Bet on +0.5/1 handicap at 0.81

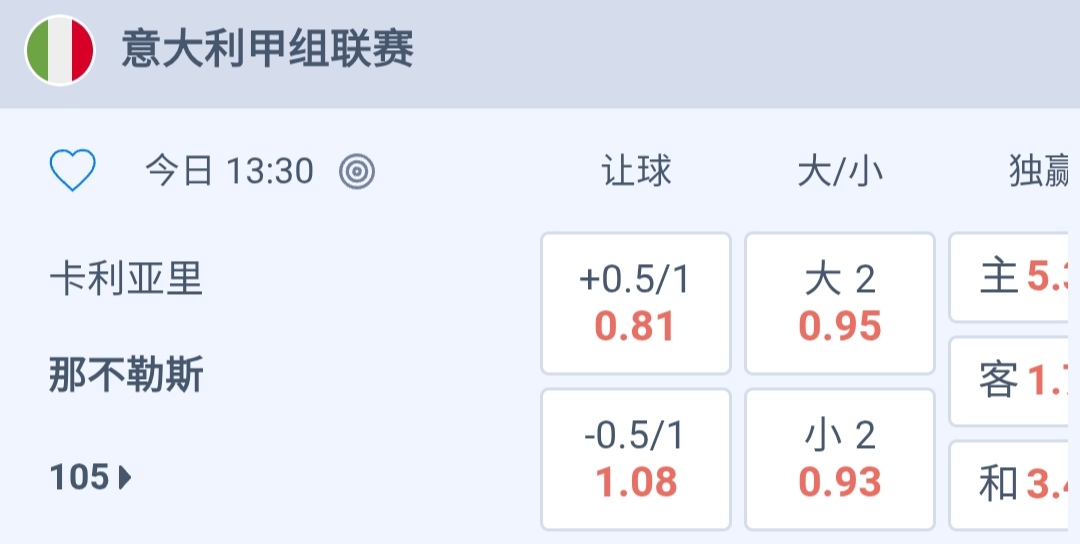[x=636, y=303]
